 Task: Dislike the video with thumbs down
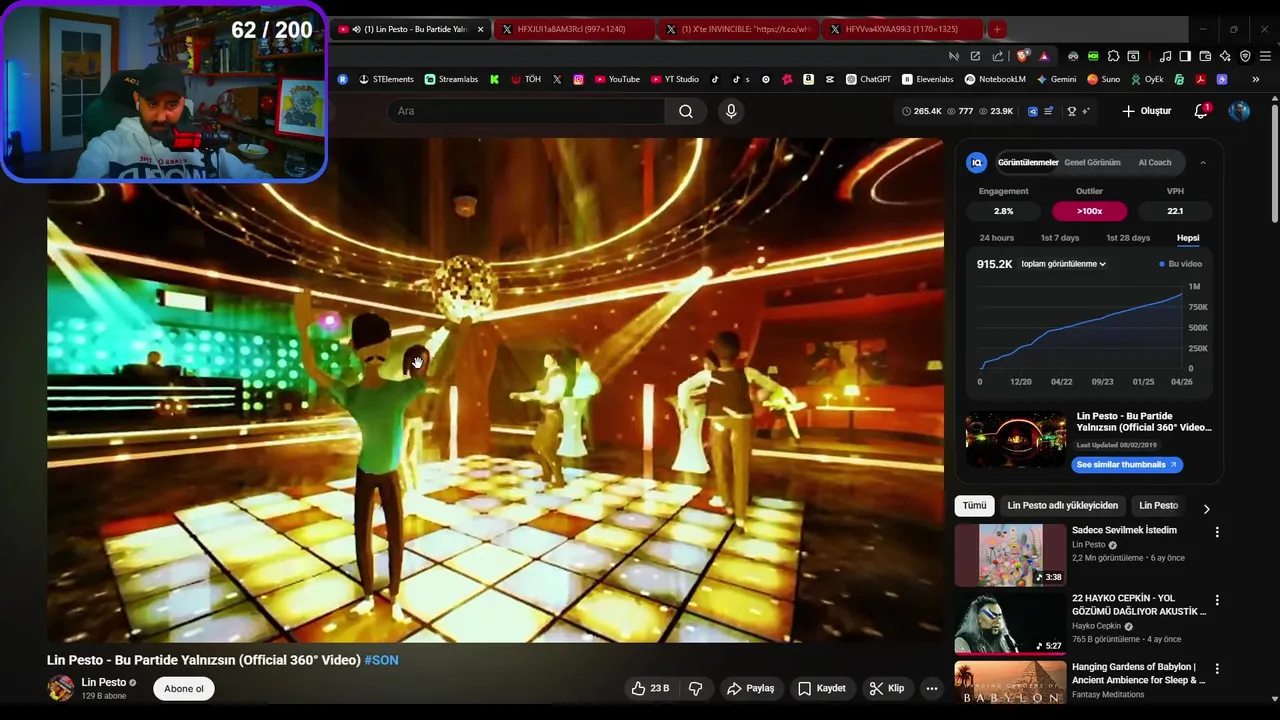coord(696,688)
